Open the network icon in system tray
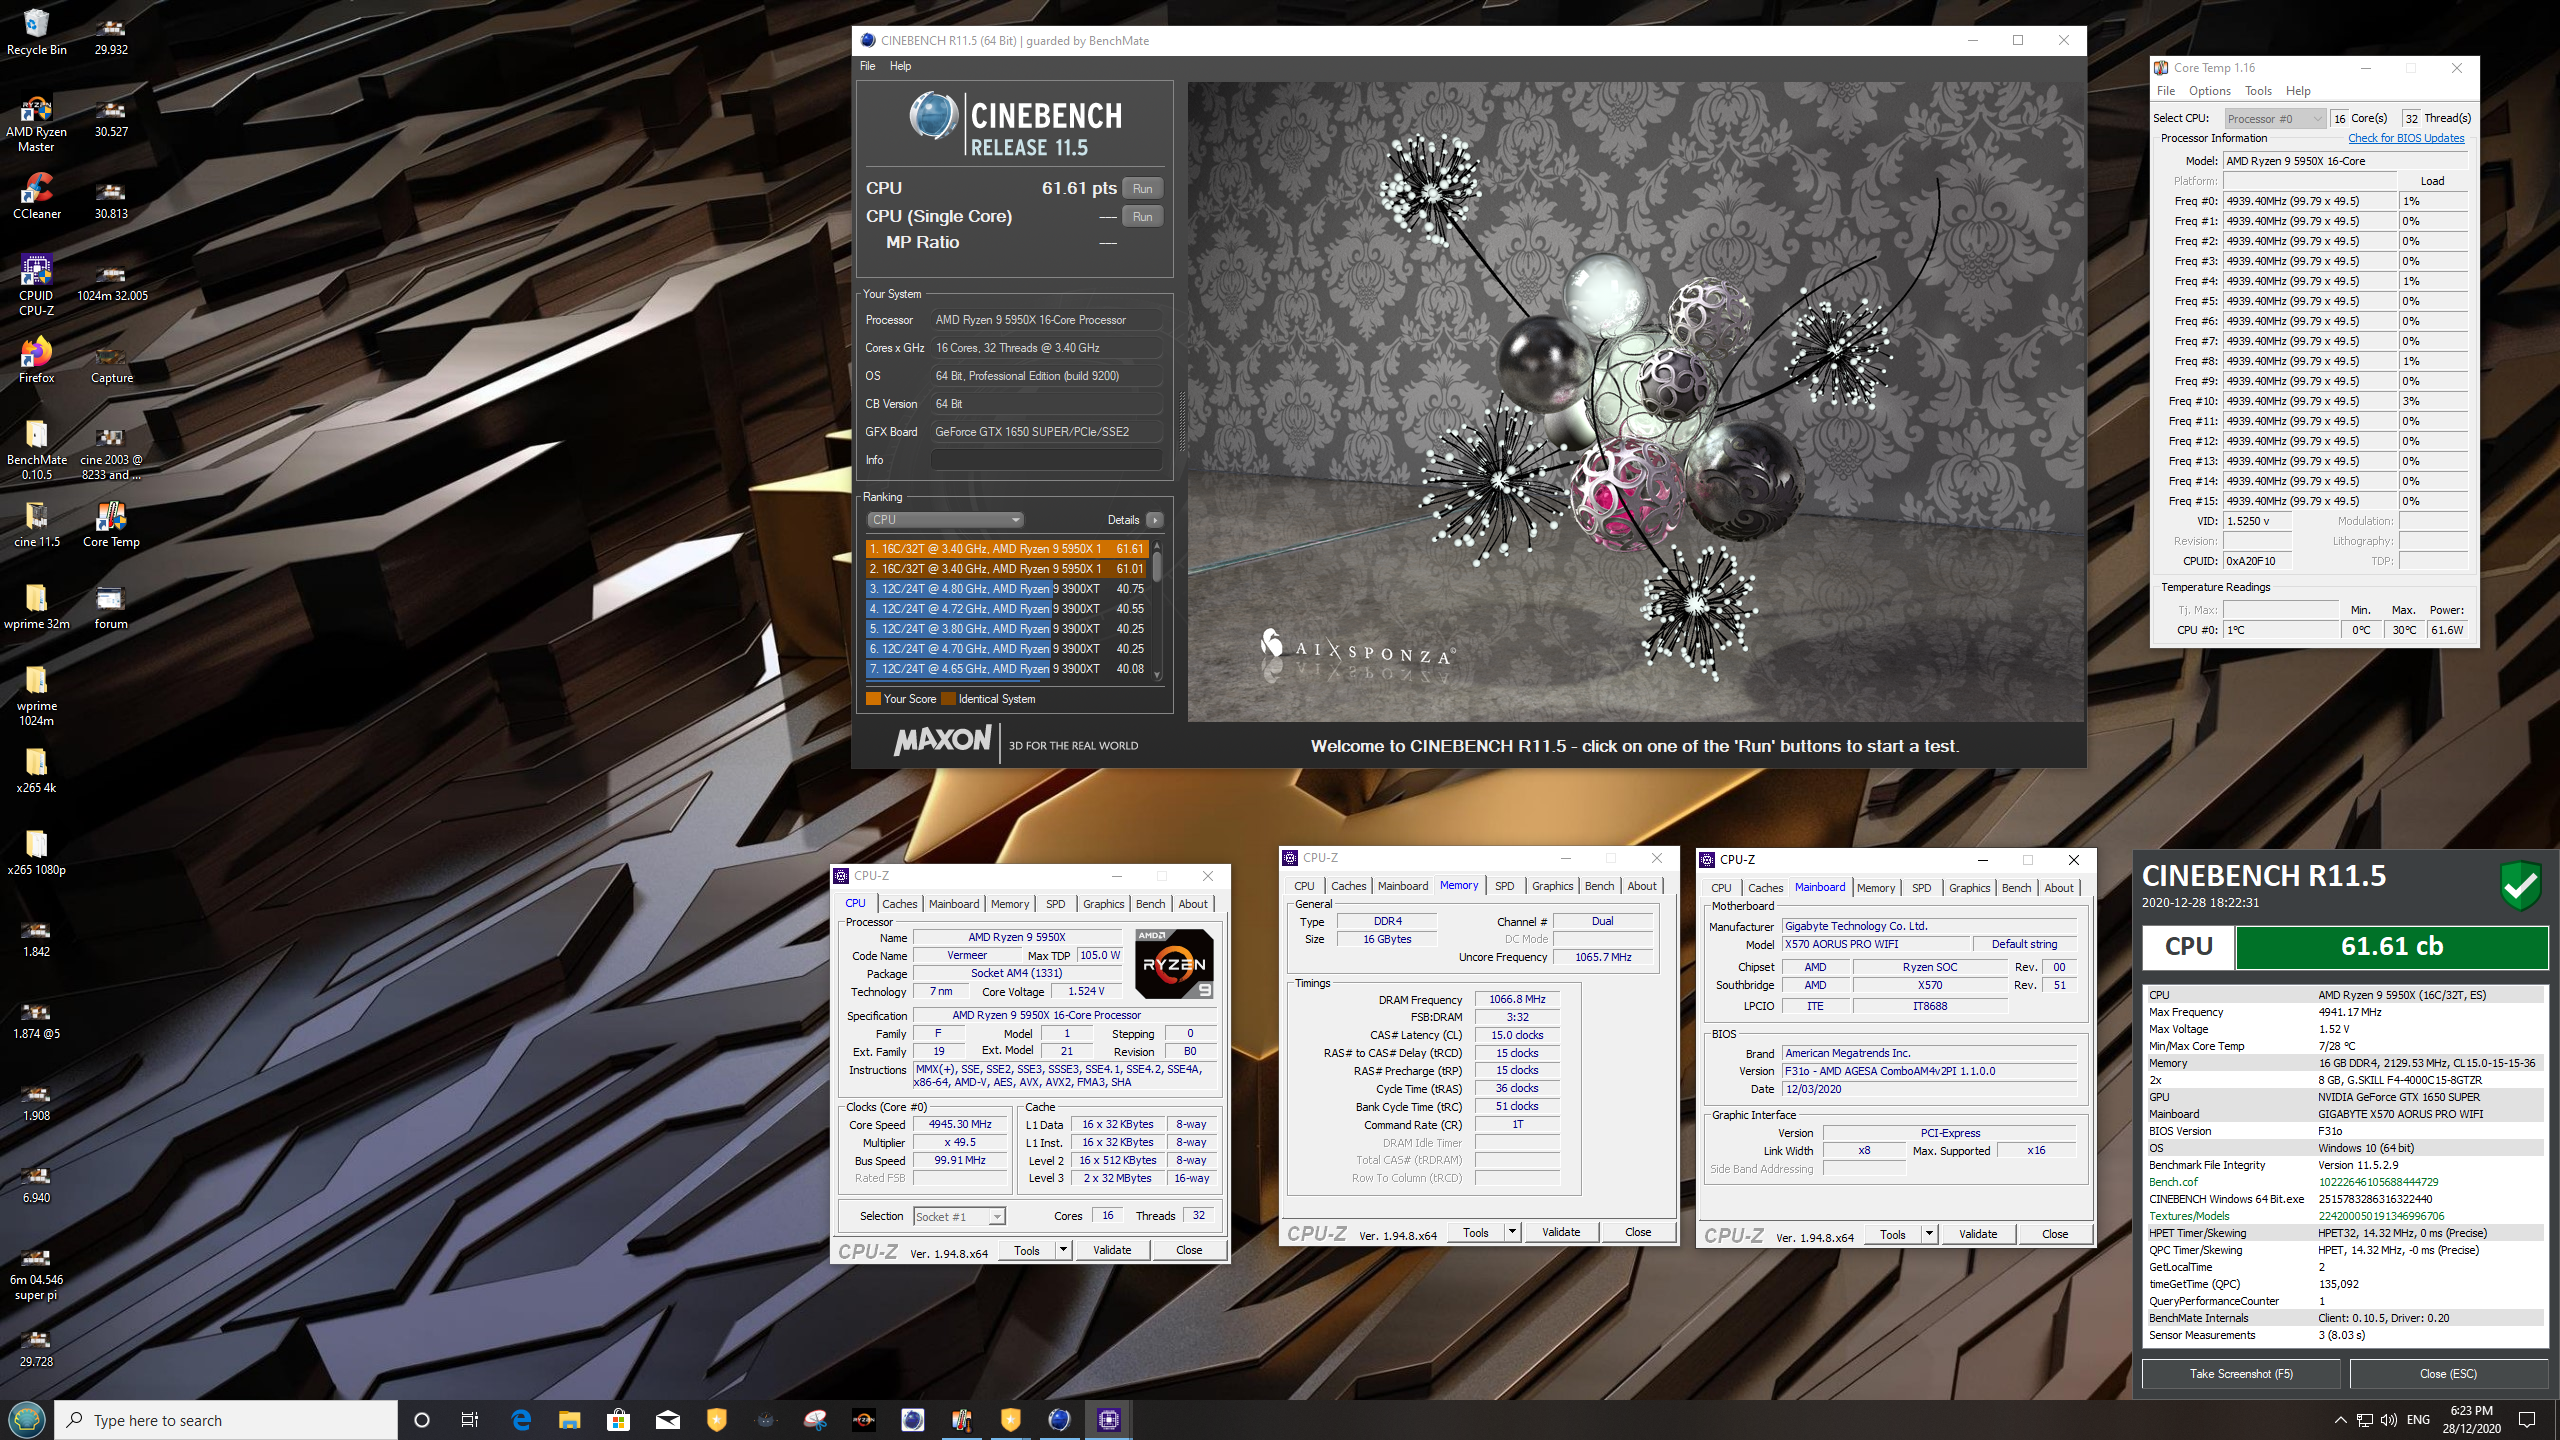This screenshot has width=2560, height=1440. [2364, 1420]
